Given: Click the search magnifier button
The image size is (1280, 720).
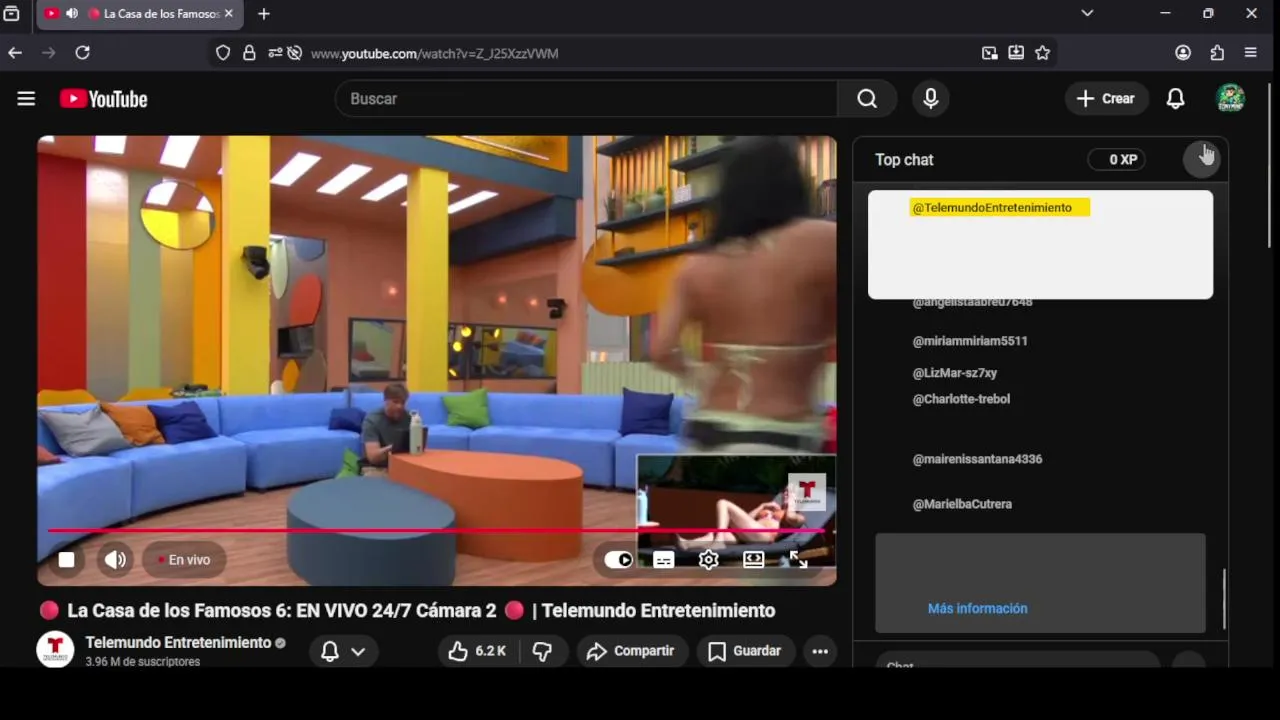Looking at the screenshot, I should [x=867, y=99].
